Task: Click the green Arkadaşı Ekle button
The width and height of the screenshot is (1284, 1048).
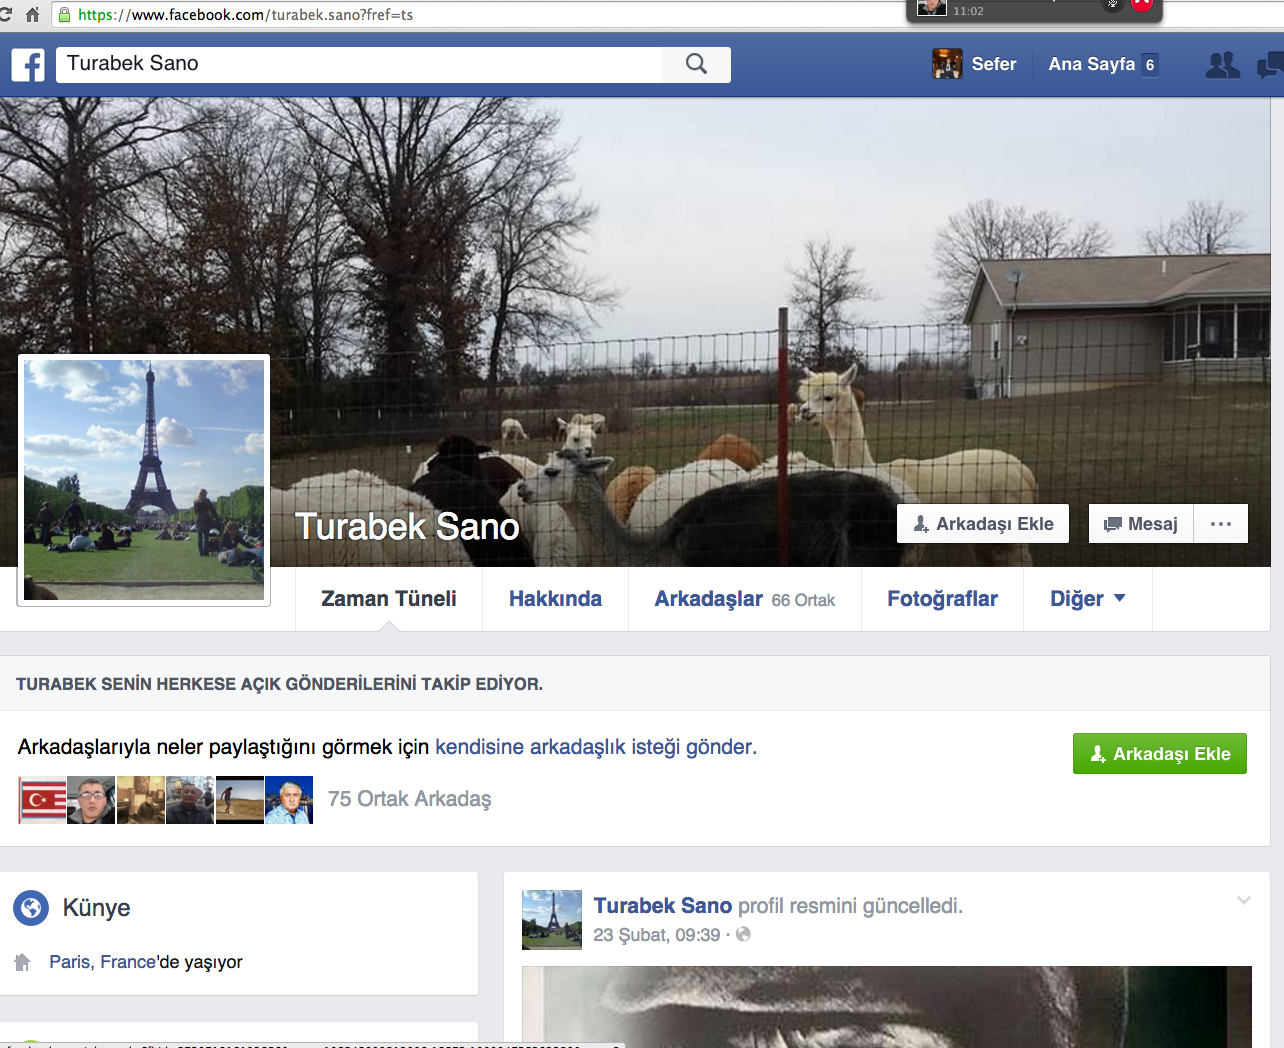Action: pyautogui.click(x=1160, y=754)
